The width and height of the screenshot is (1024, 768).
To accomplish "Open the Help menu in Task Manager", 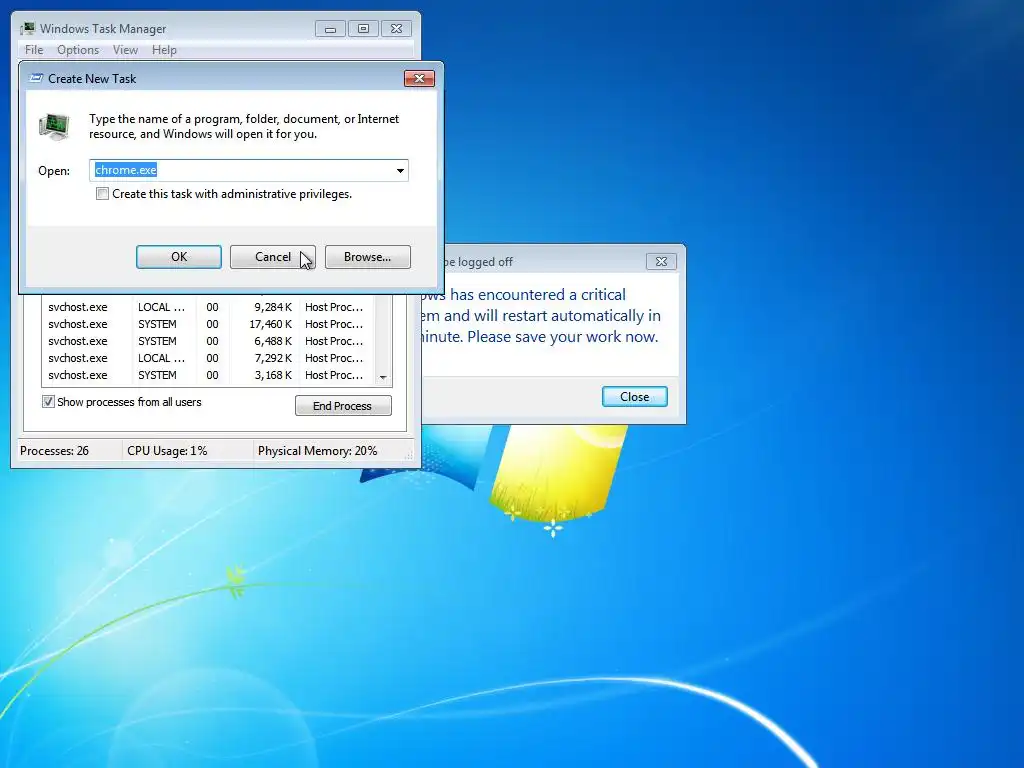I will (x=164, y=50).
